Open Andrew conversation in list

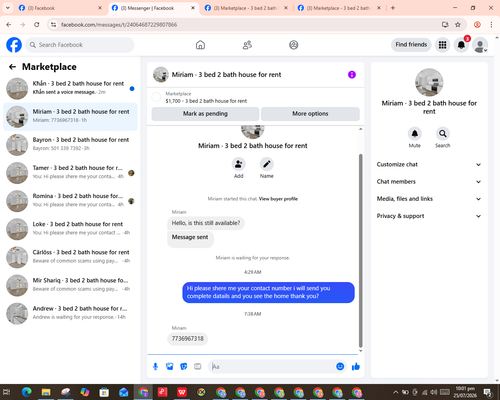coord(70,313)
